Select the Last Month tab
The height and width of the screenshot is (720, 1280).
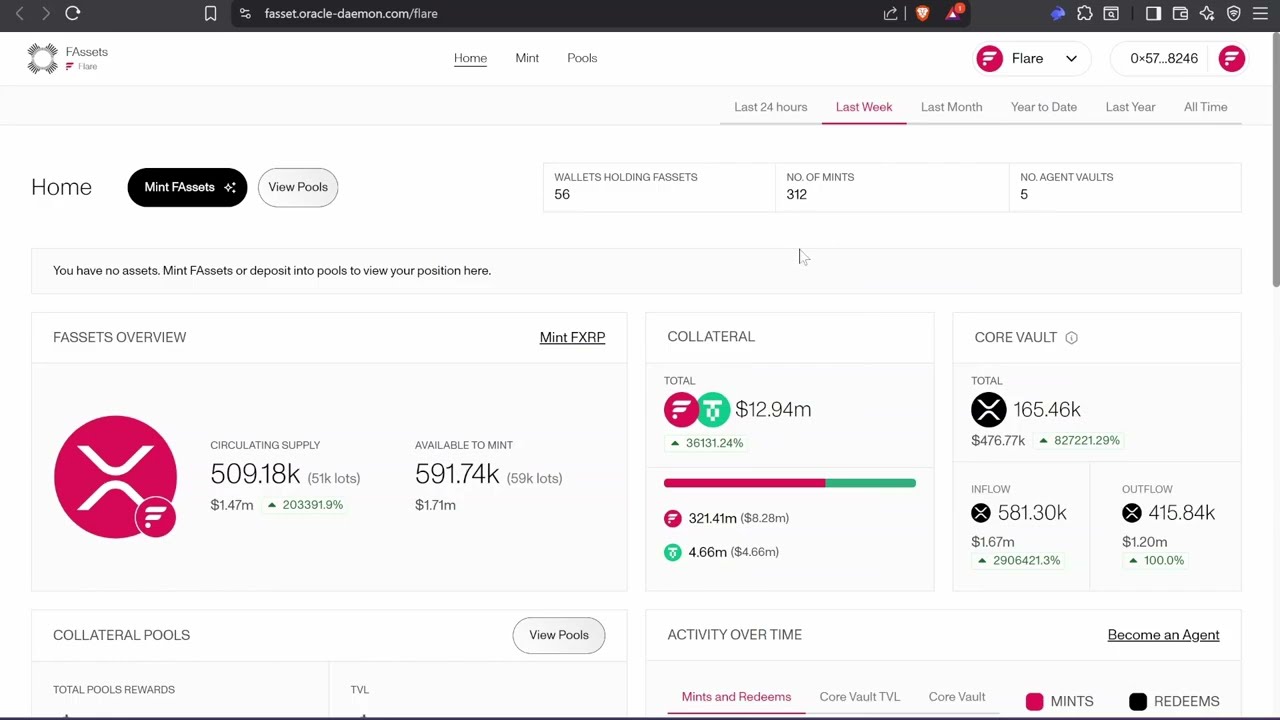coord(952,107)
